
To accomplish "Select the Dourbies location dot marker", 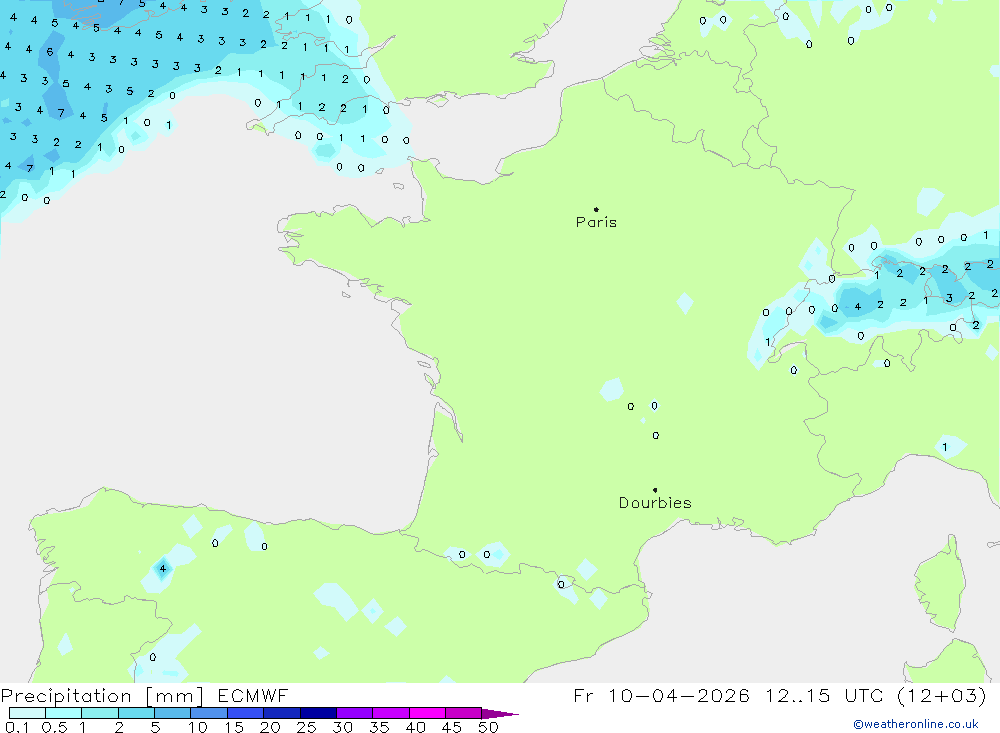I will [655, 490].
